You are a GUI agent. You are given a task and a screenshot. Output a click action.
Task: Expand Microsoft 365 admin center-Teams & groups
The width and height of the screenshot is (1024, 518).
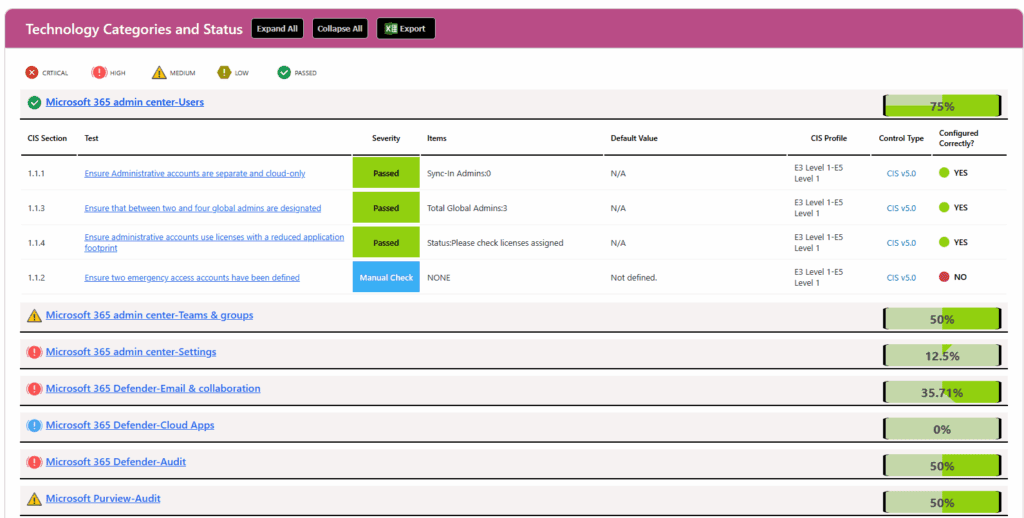coord(150,315)
